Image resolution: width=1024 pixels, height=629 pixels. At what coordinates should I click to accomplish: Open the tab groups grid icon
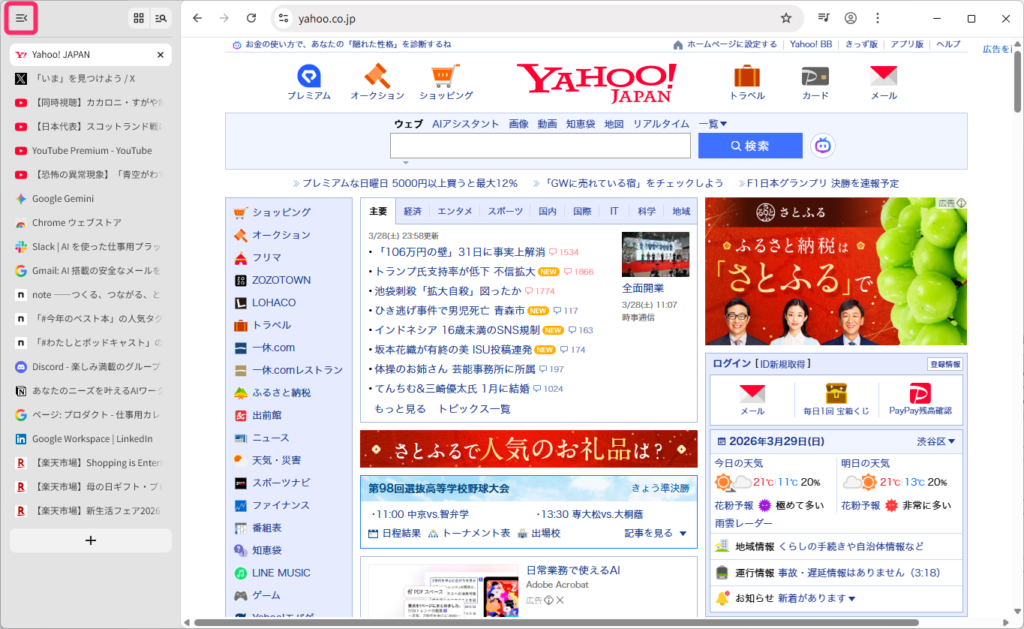[139, 18]
